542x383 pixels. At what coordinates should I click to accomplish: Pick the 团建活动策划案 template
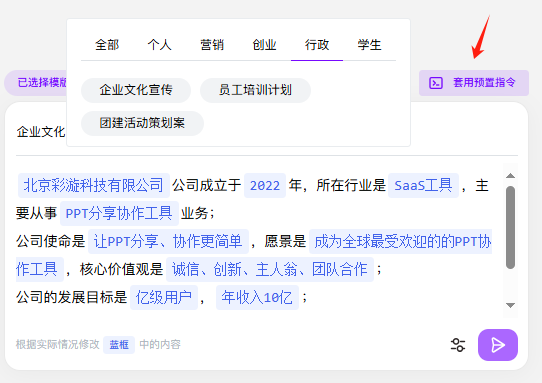point(142,123)
